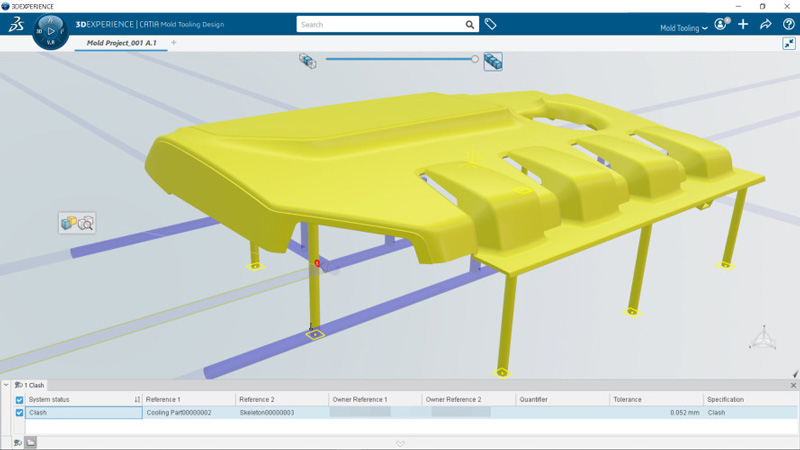Click the Clash value under Specification
This screenshot has width=800, height=450.
click(x=716, y=412)
